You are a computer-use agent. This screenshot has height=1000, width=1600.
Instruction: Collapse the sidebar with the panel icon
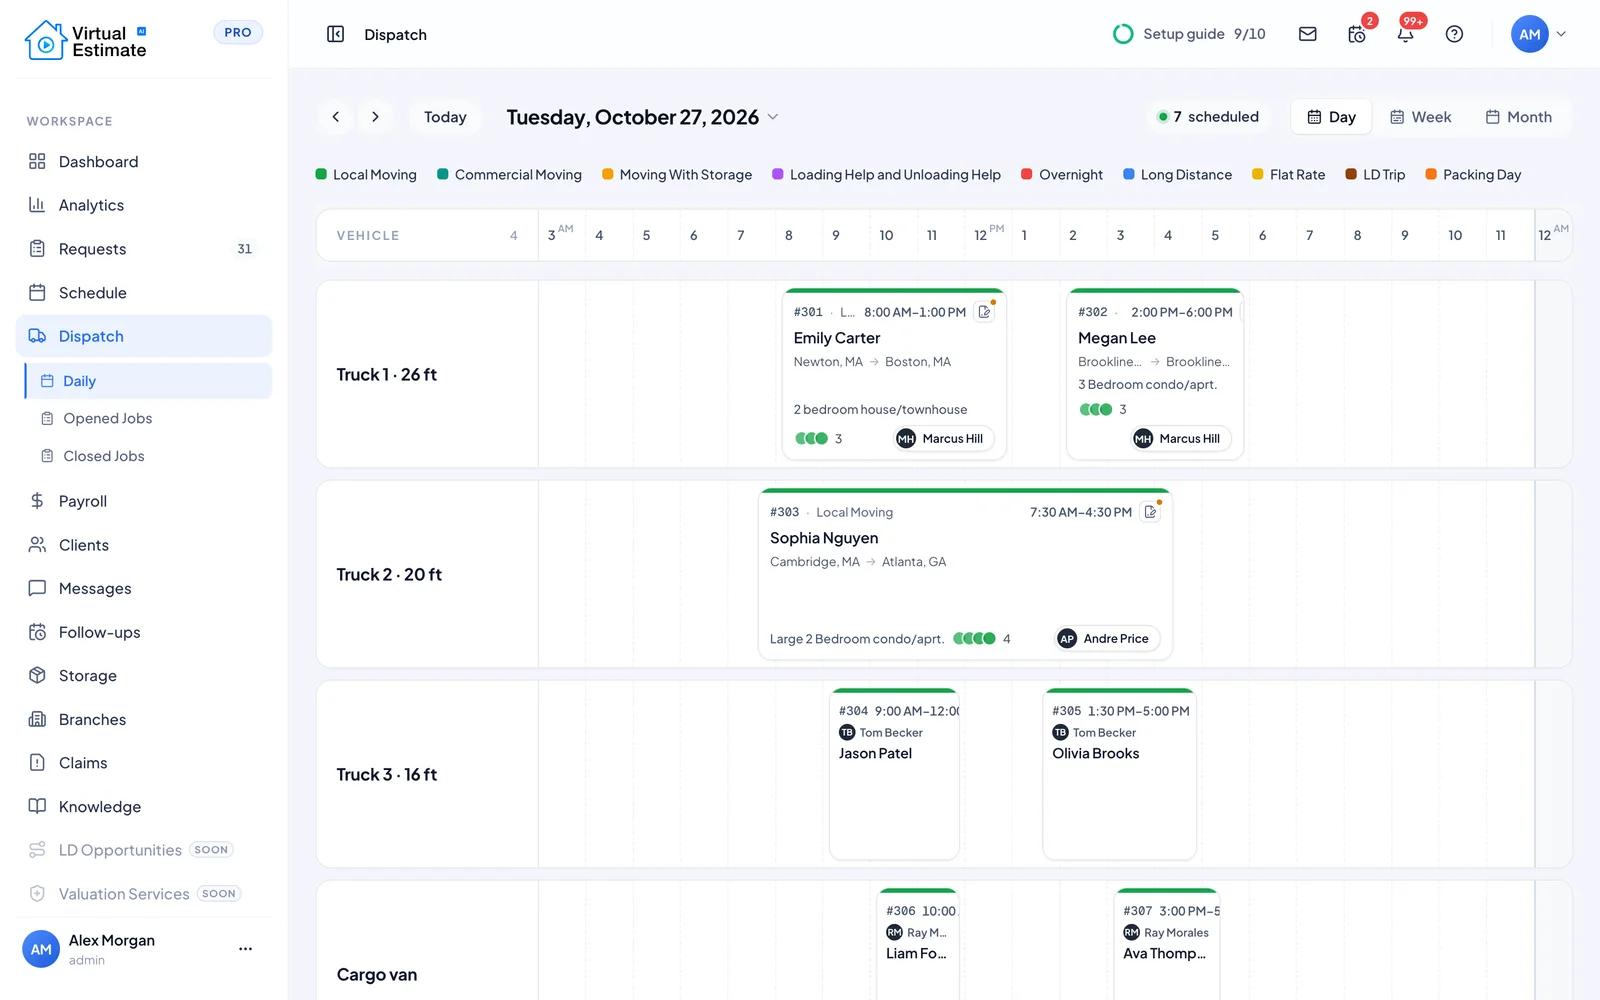coord(336,34)
